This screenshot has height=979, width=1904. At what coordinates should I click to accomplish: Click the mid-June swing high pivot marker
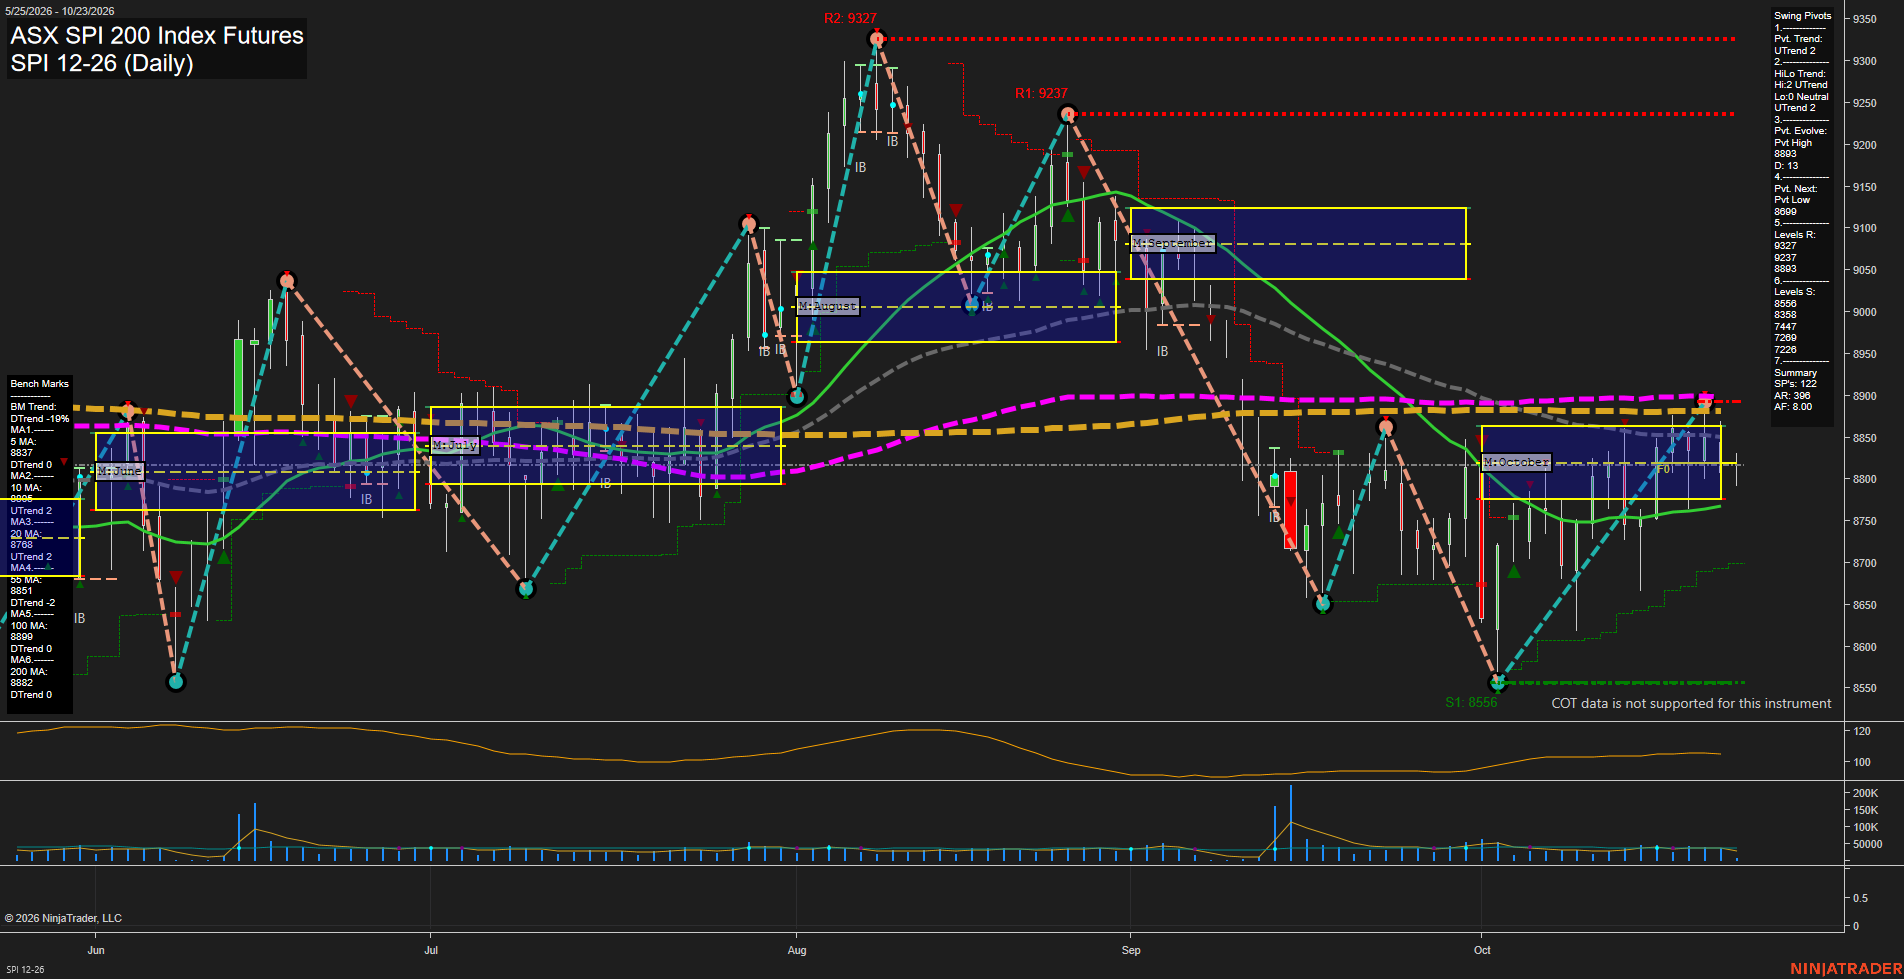[x=288, y=281]
